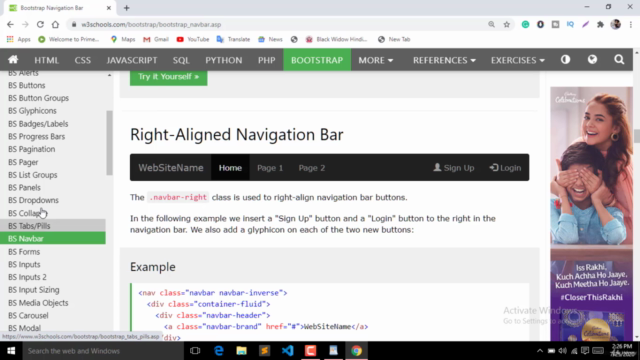Open the SQL menu item
This screenshot has width=640, height=360.
click(x=181, y=60)
